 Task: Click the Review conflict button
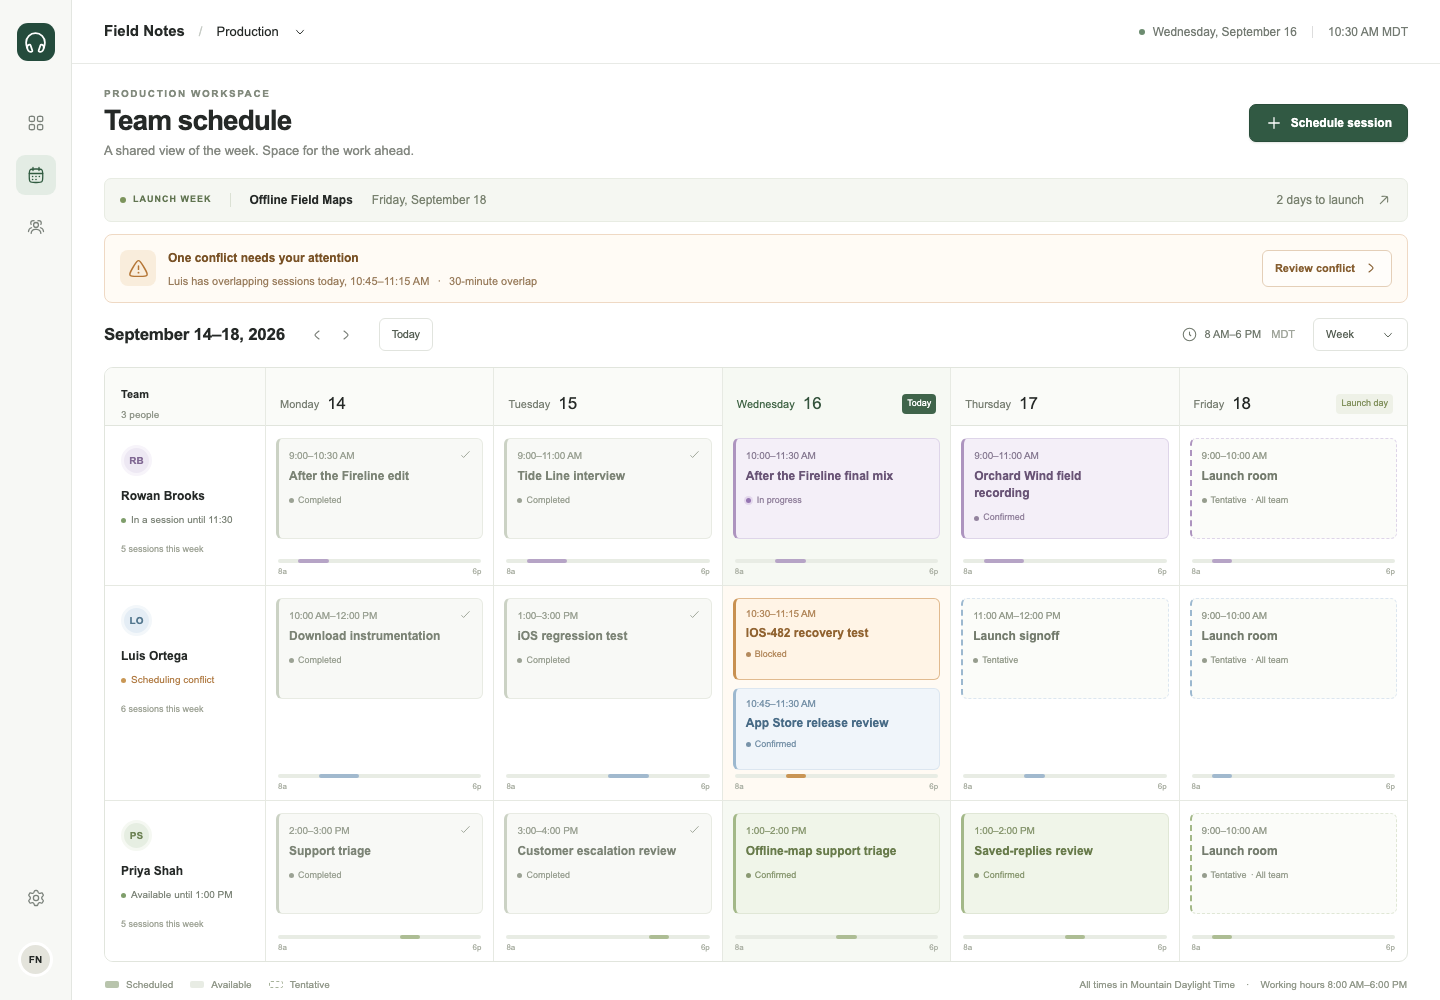coord(1326,269)
